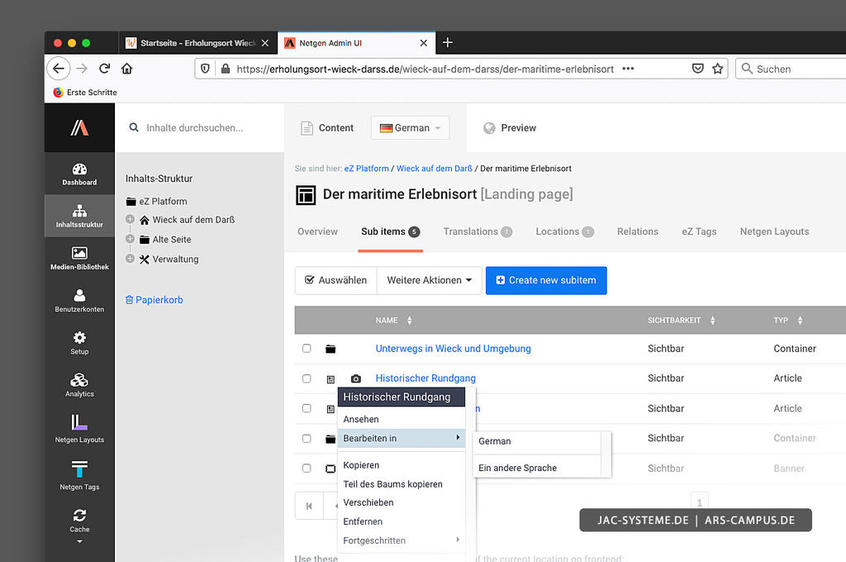This screenshot has height=562, width=846.
Task: Open the Netgen Tags sidebar section
Action: [x=79, y=475]
